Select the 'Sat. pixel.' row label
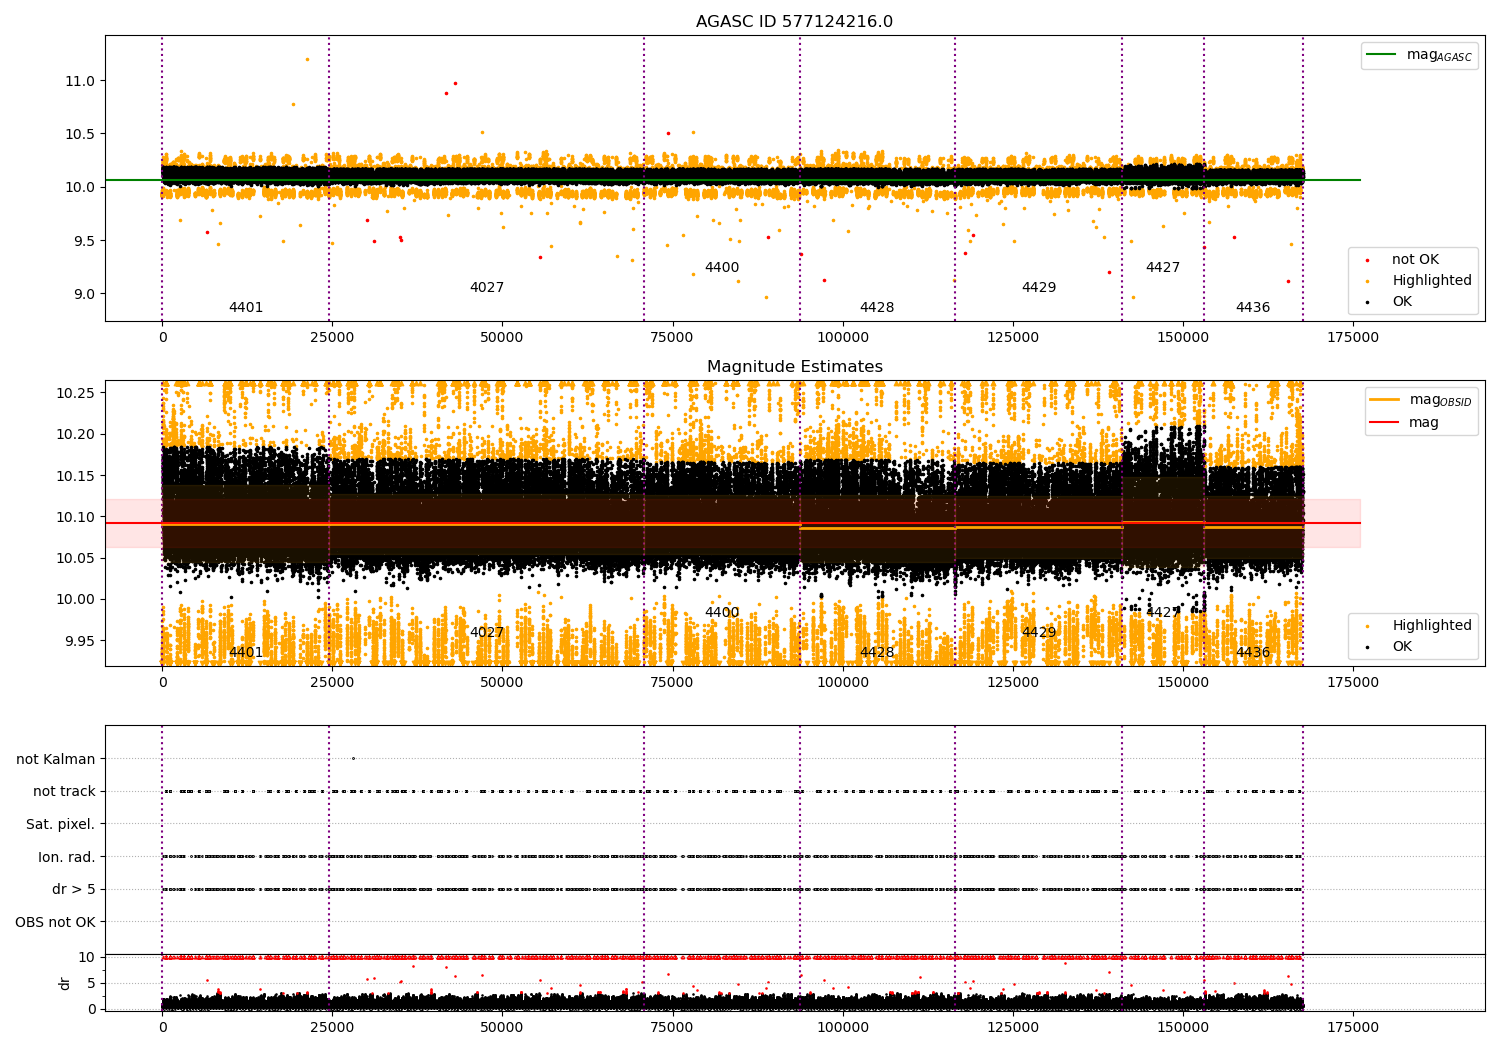 (61, 824)
